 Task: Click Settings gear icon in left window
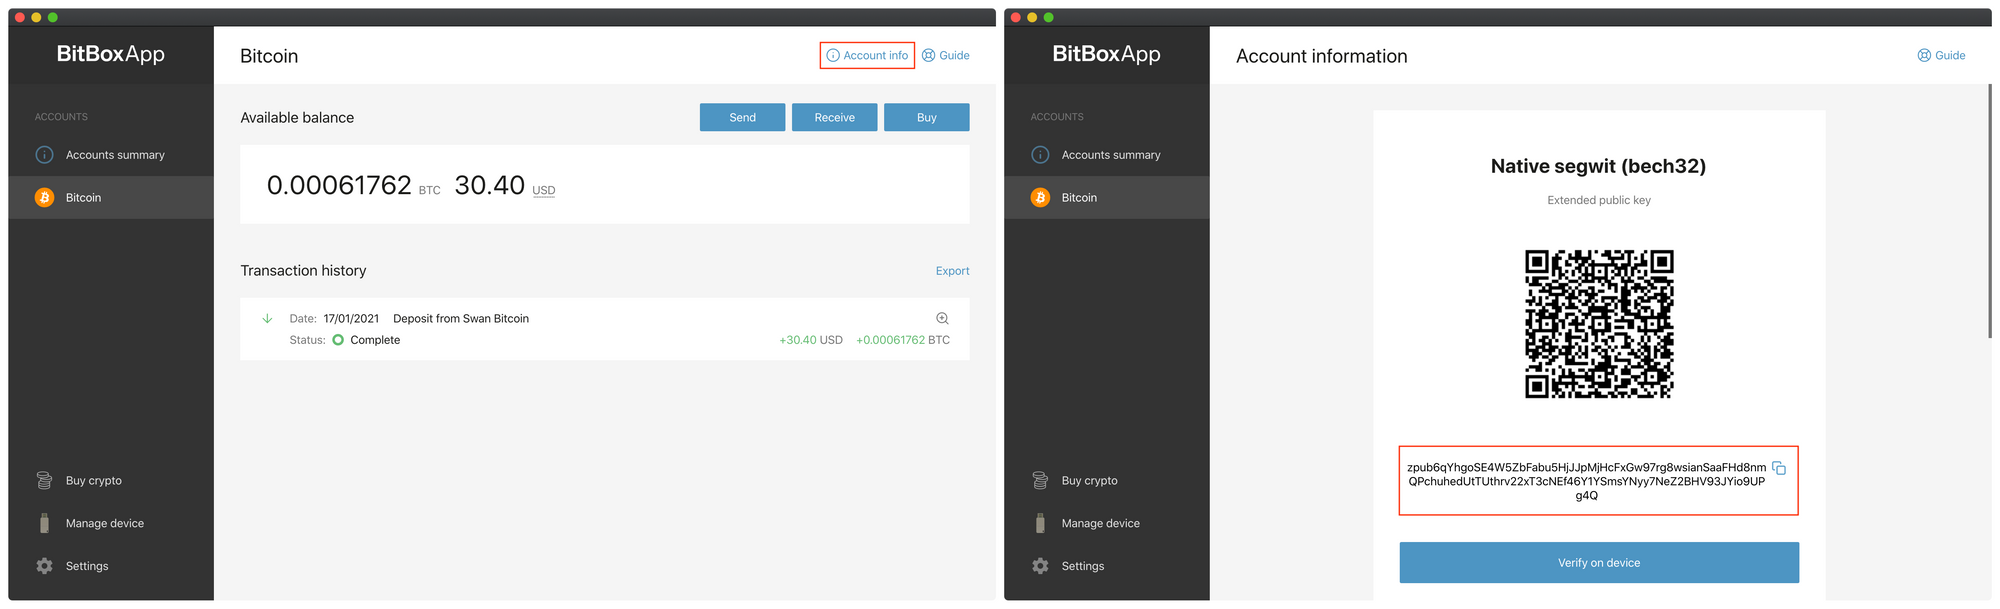point(44,566)
